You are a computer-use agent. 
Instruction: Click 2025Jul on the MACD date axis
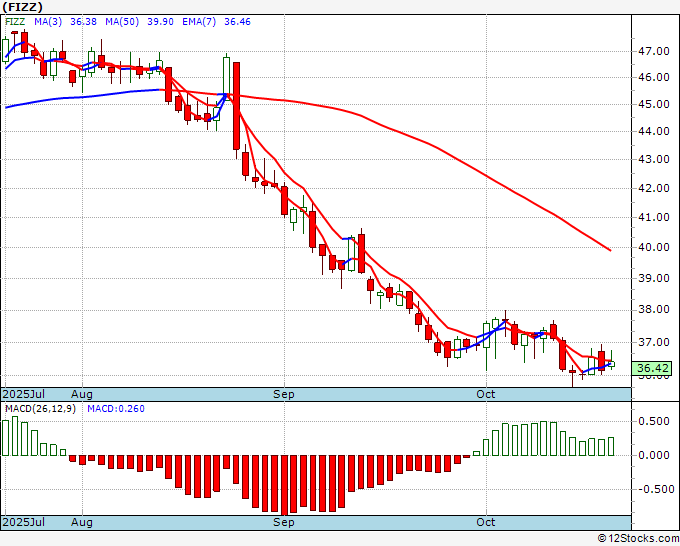tap(24, 522)
